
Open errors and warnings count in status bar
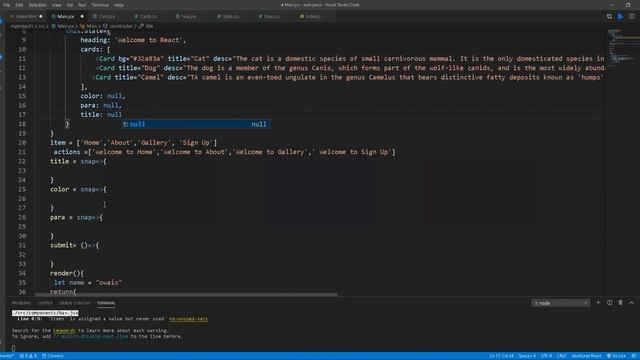coord(29,356)
